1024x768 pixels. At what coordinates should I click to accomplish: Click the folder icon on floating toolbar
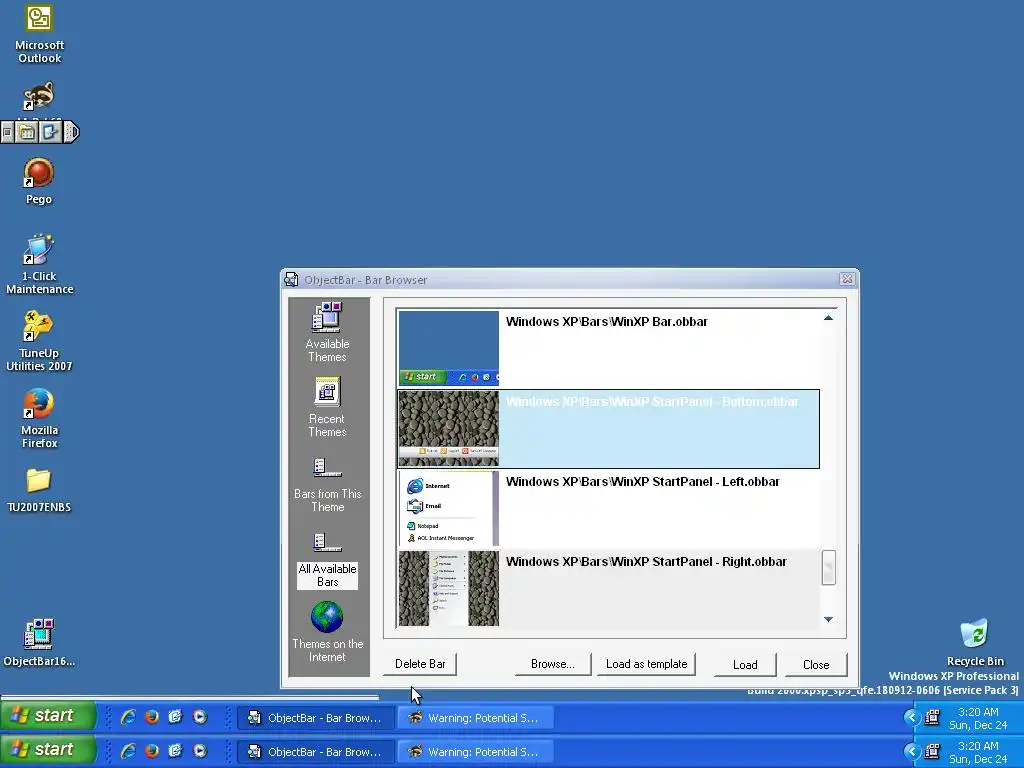click(27, 133)
